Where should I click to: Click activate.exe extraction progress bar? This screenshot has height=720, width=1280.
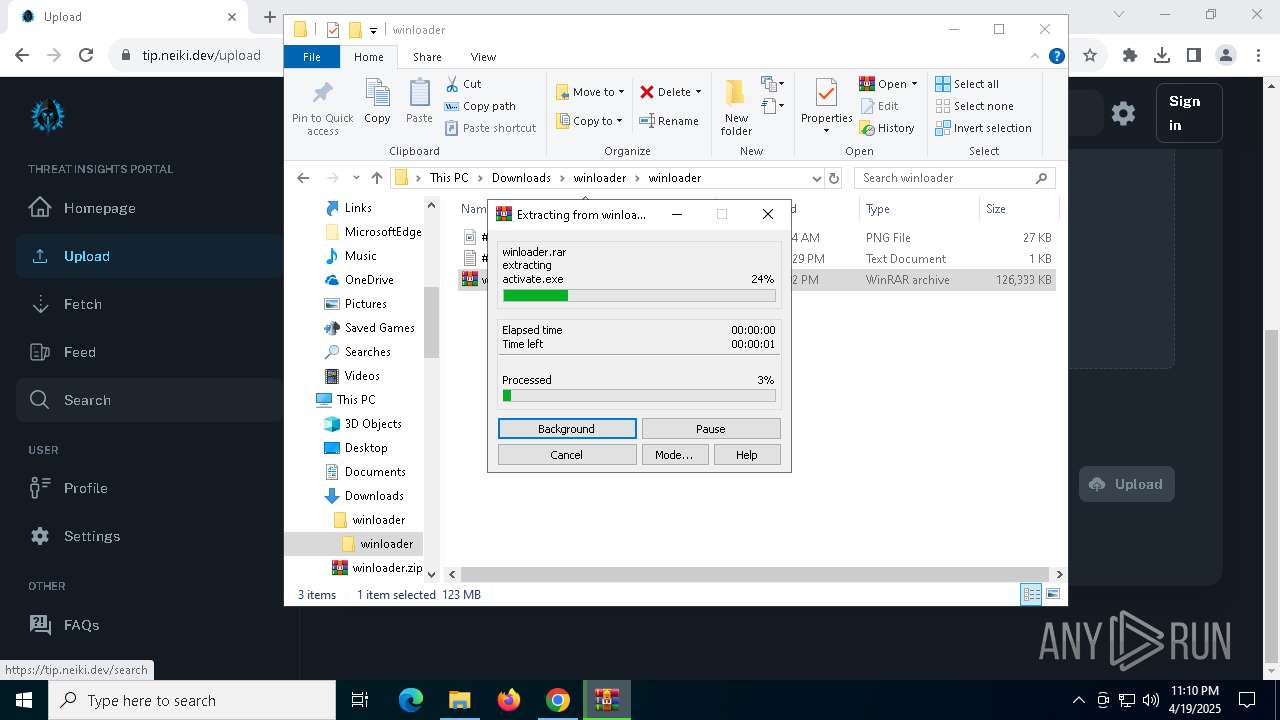click(639, 295)
